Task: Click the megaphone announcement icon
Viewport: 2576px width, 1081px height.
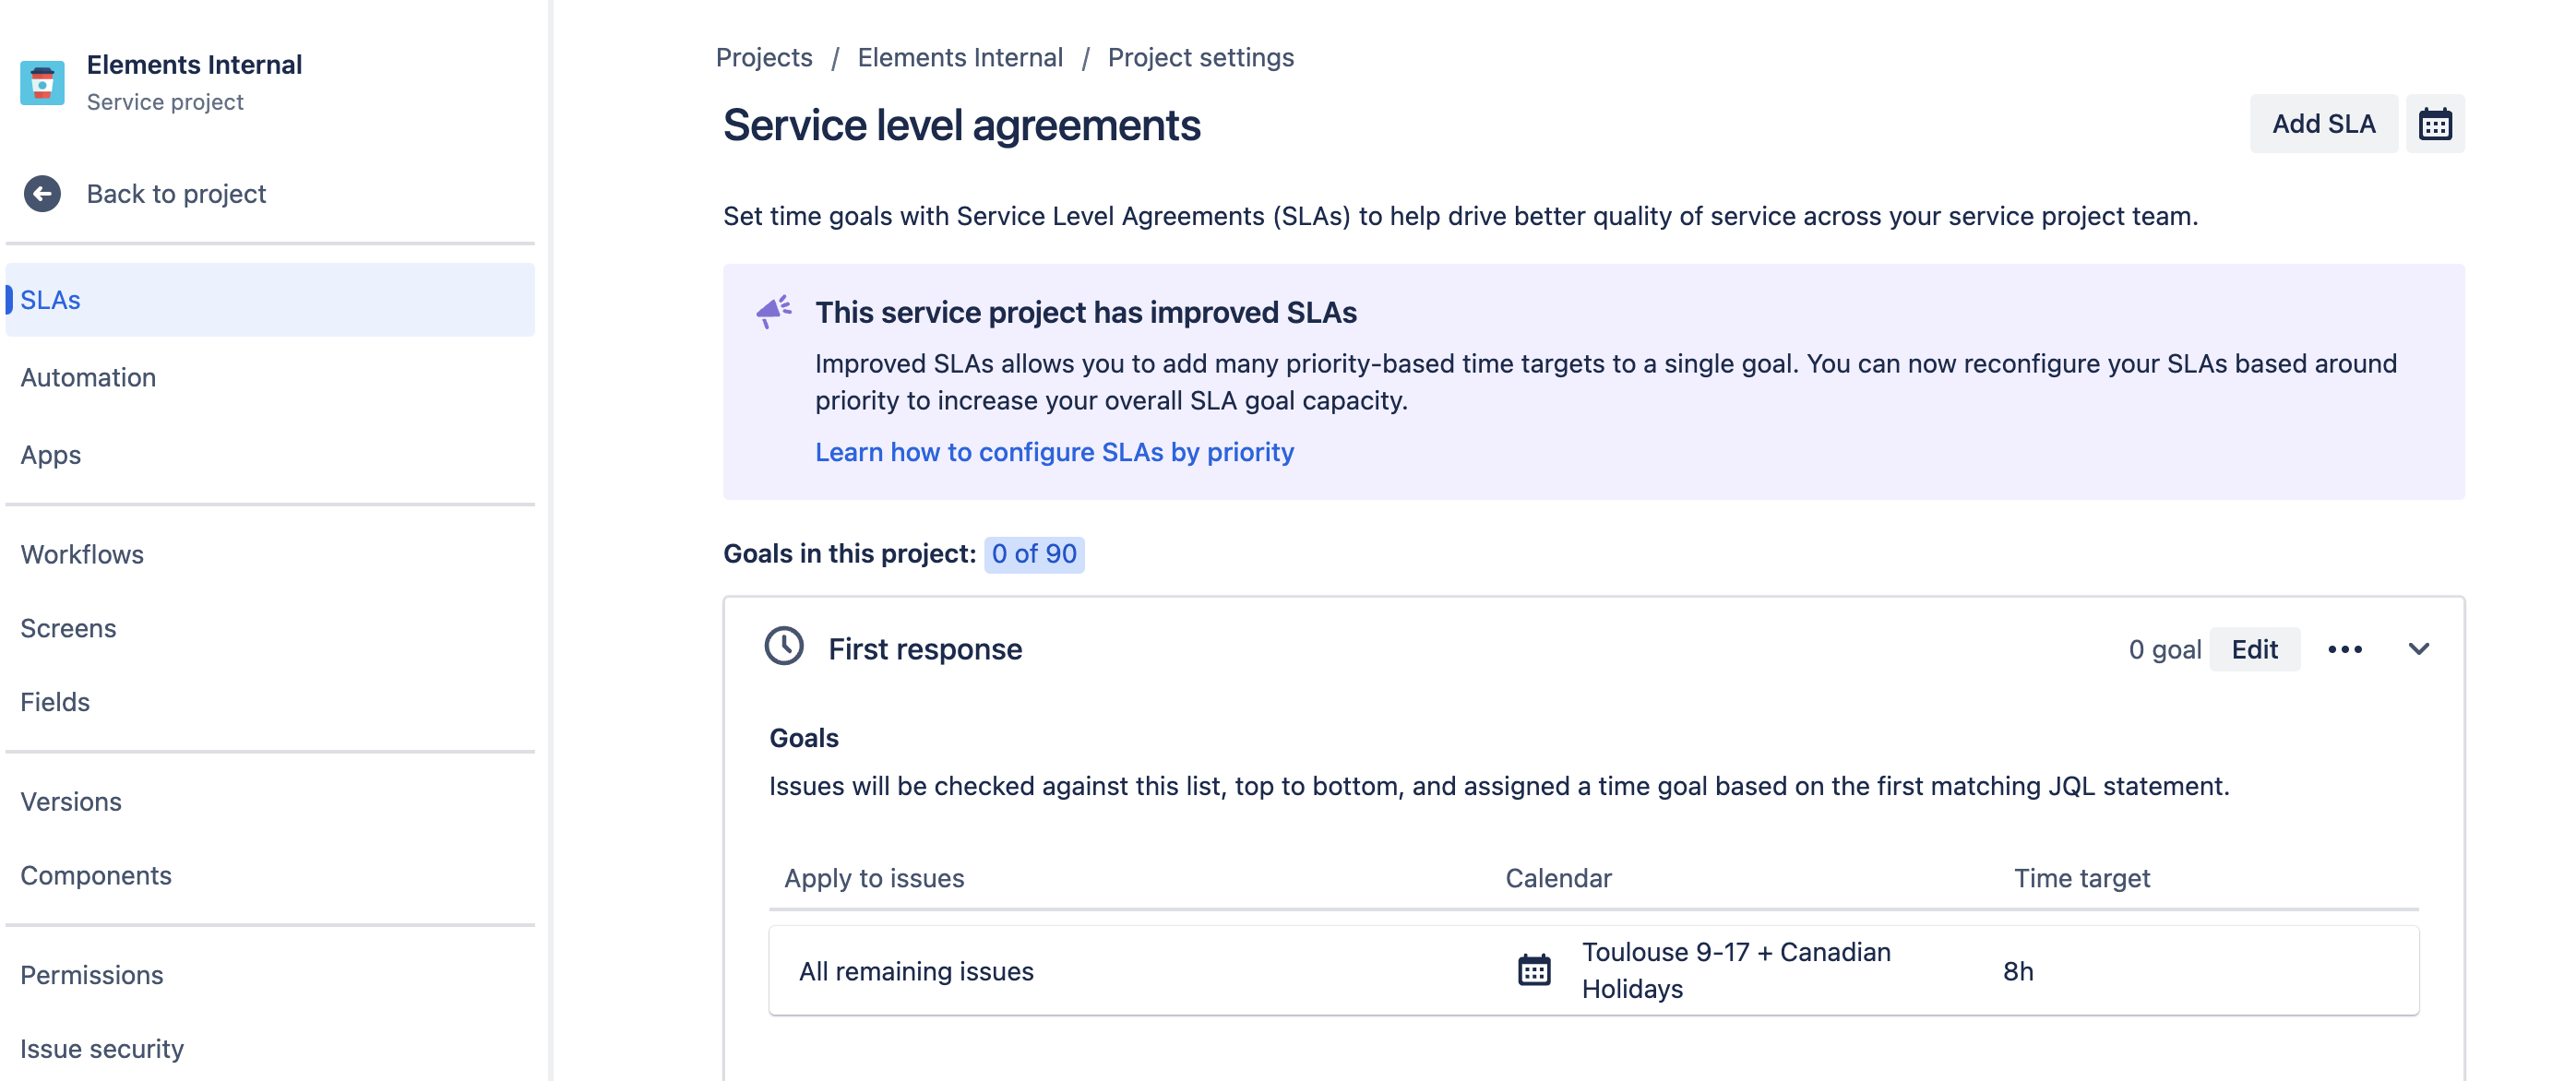Action: 773,312
